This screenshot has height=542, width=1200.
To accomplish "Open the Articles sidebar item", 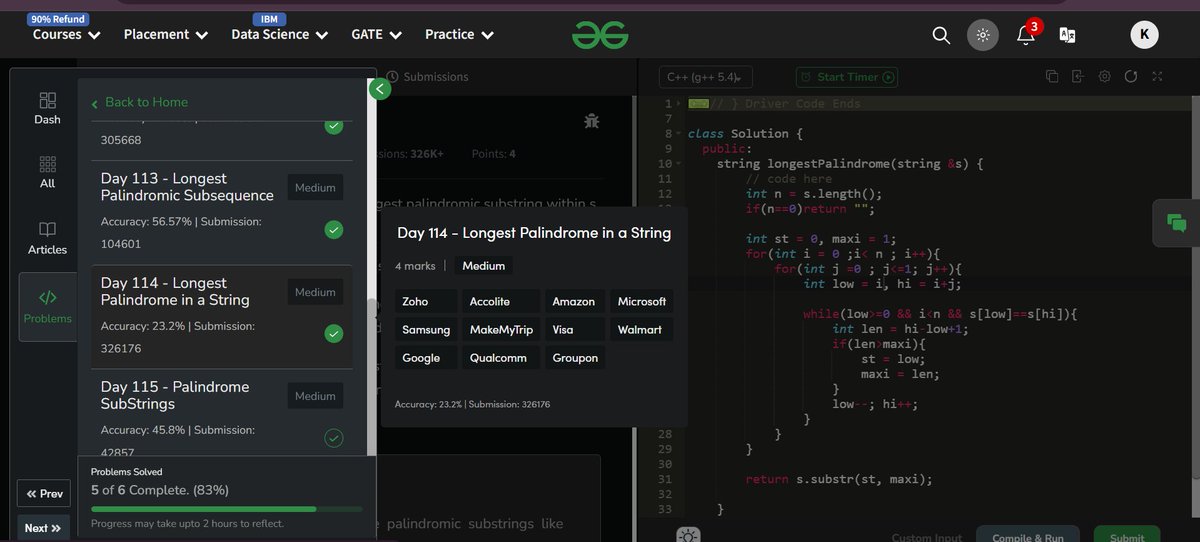I will pyautogui.click(x=47, y=238).
